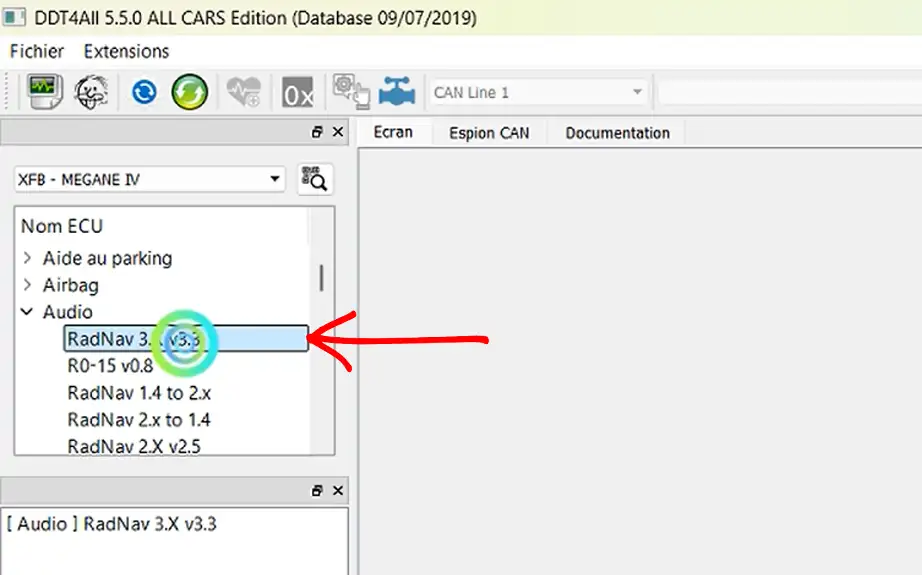Image resolution: width=922 pixels, height=575 pixels.
Task: Click the blue valve pipe icon
Action: (397, 92)
